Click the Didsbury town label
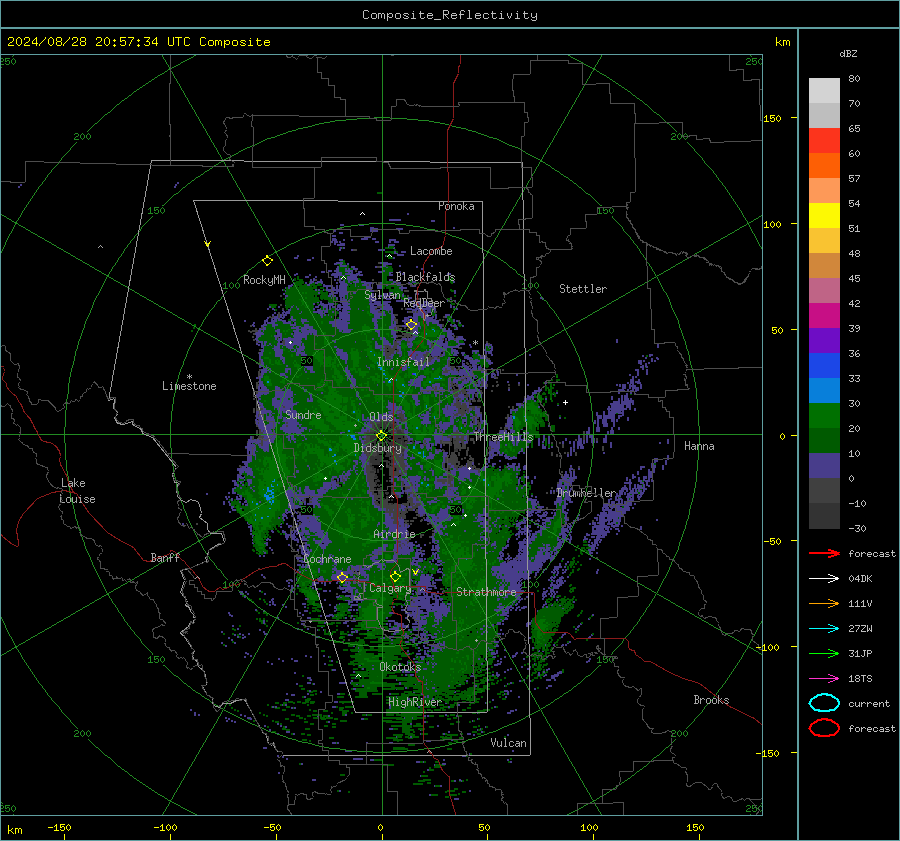Image resolution: width=900 pixels, height=841 pixels. tap(377, 448)
